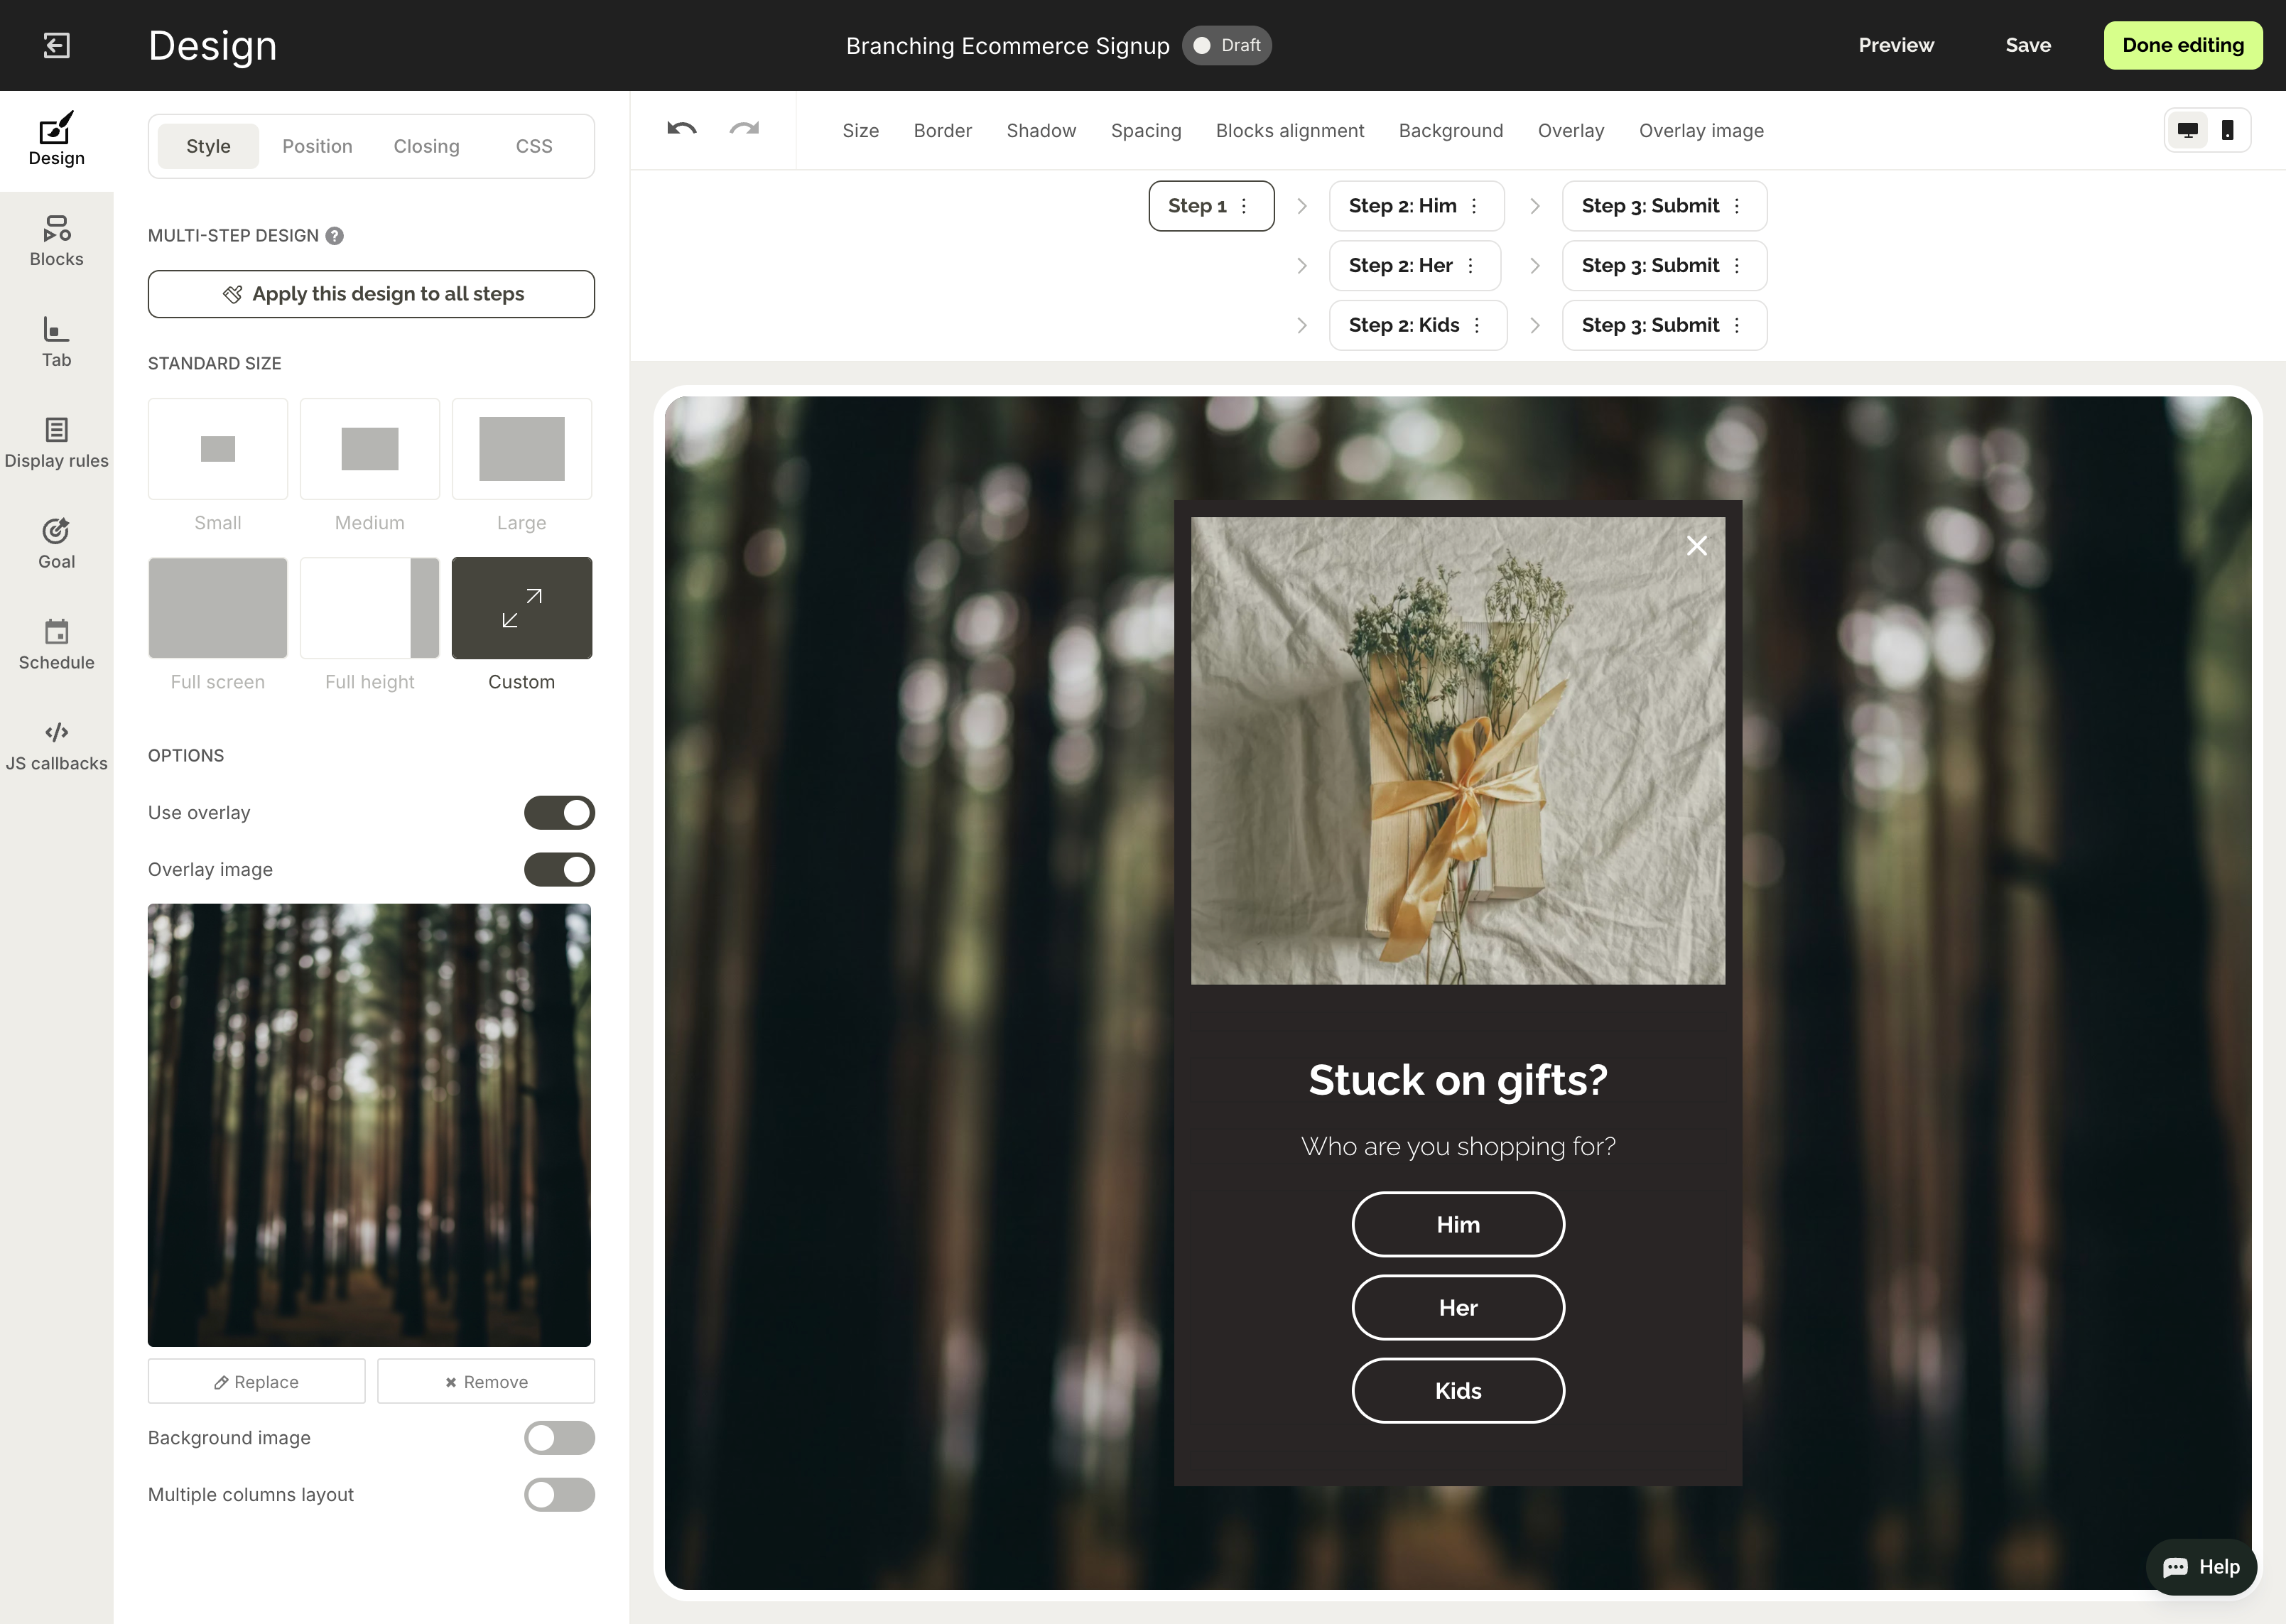Open Step 2: Kids options menu
The width and height of the screenshot is (2286, 1624).
1476,326
